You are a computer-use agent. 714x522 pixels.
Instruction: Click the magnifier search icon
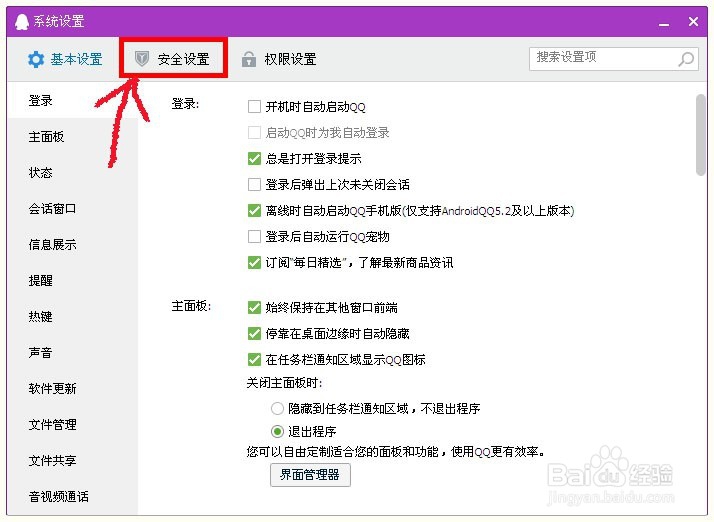click(x=686, y=59)
